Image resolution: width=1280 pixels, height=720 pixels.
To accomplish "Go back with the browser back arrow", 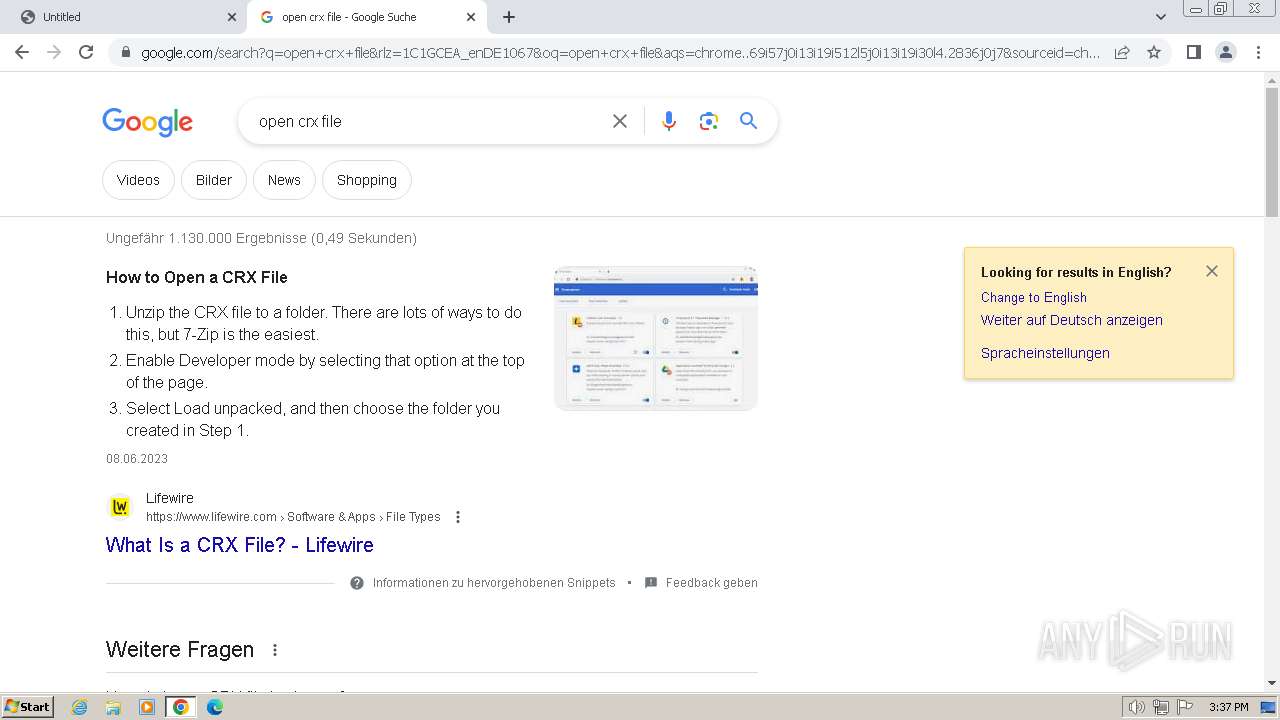I will point(22,52).
